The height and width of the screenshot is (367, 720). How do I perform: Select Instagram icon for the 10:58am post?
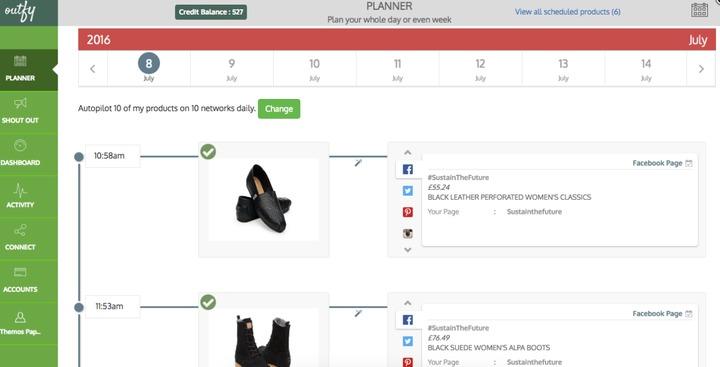tap(408, 233)
